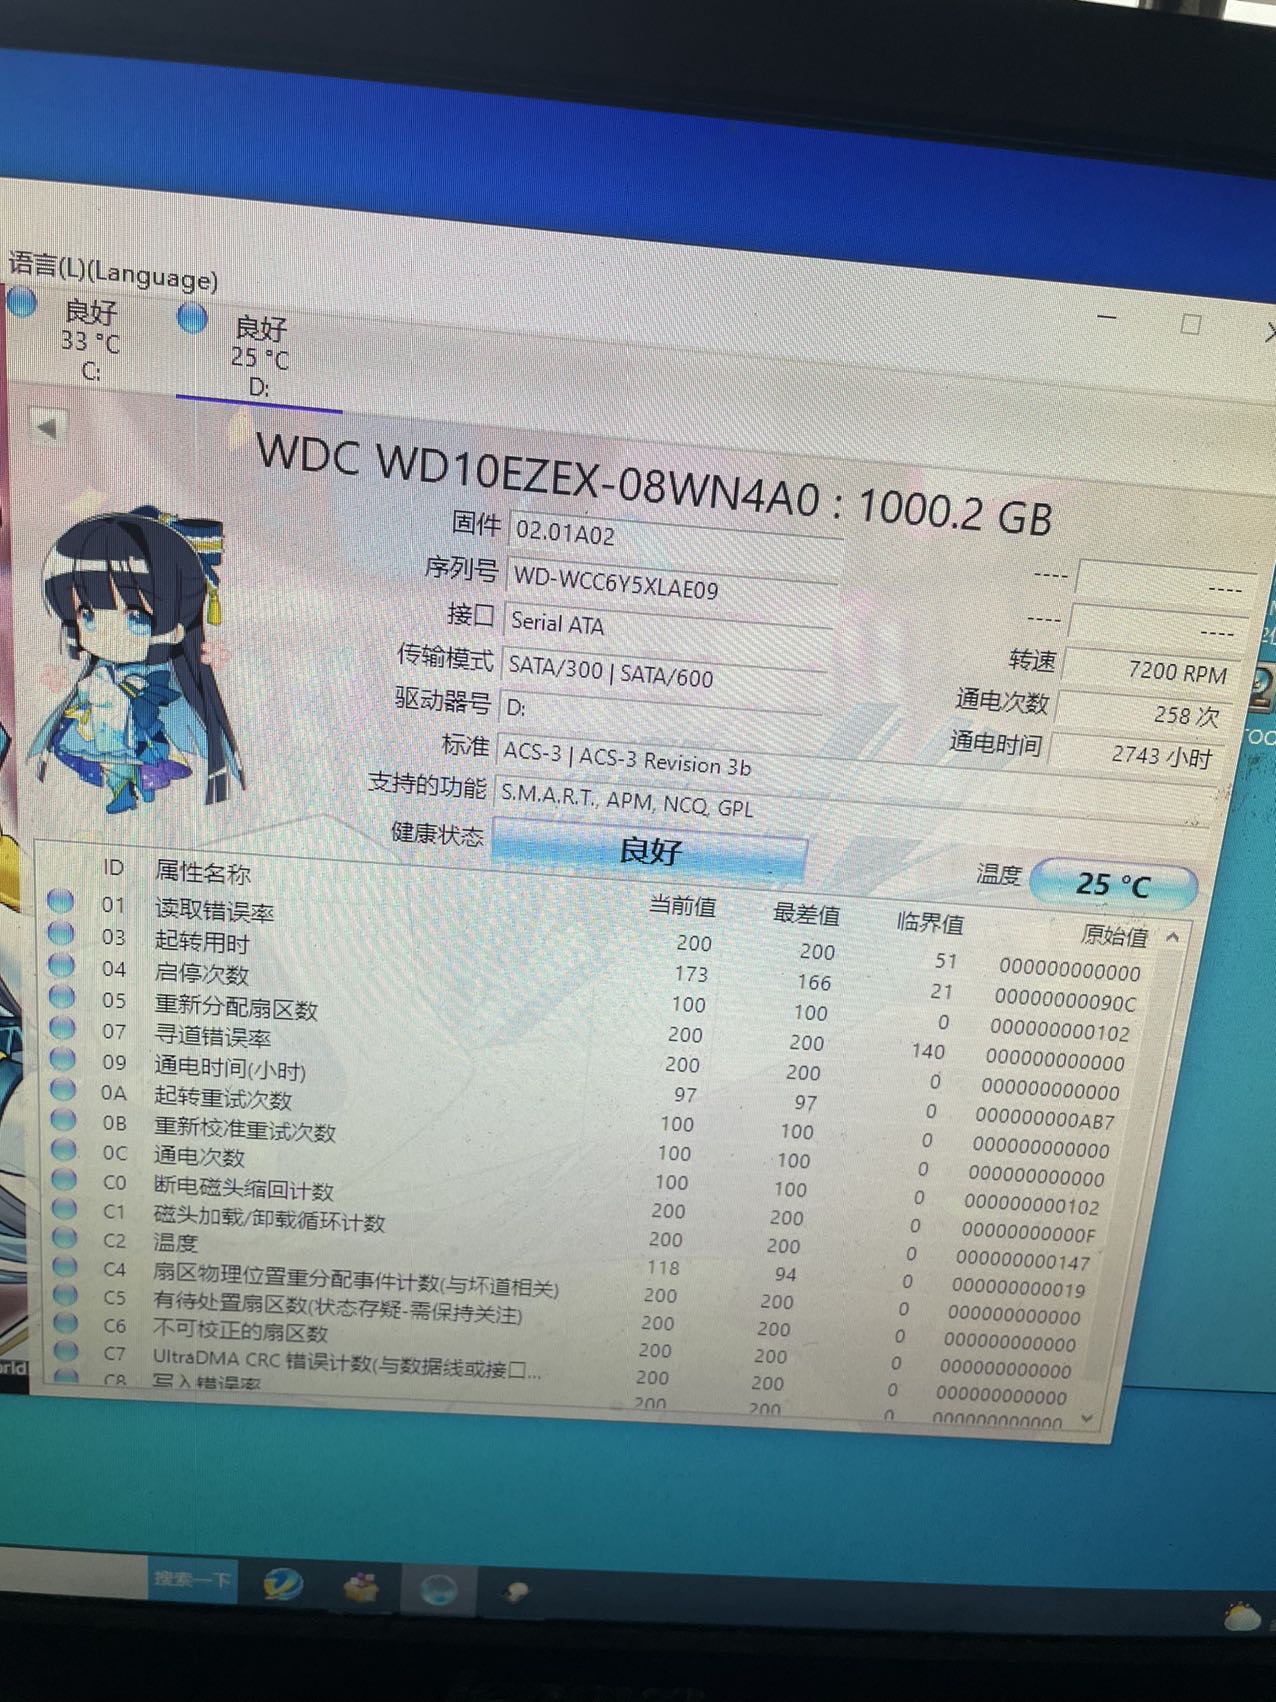Screen dimensions: 1276x1702
Task: Click the 搜索一下 taskbar search button
Action: (191, 1580)
